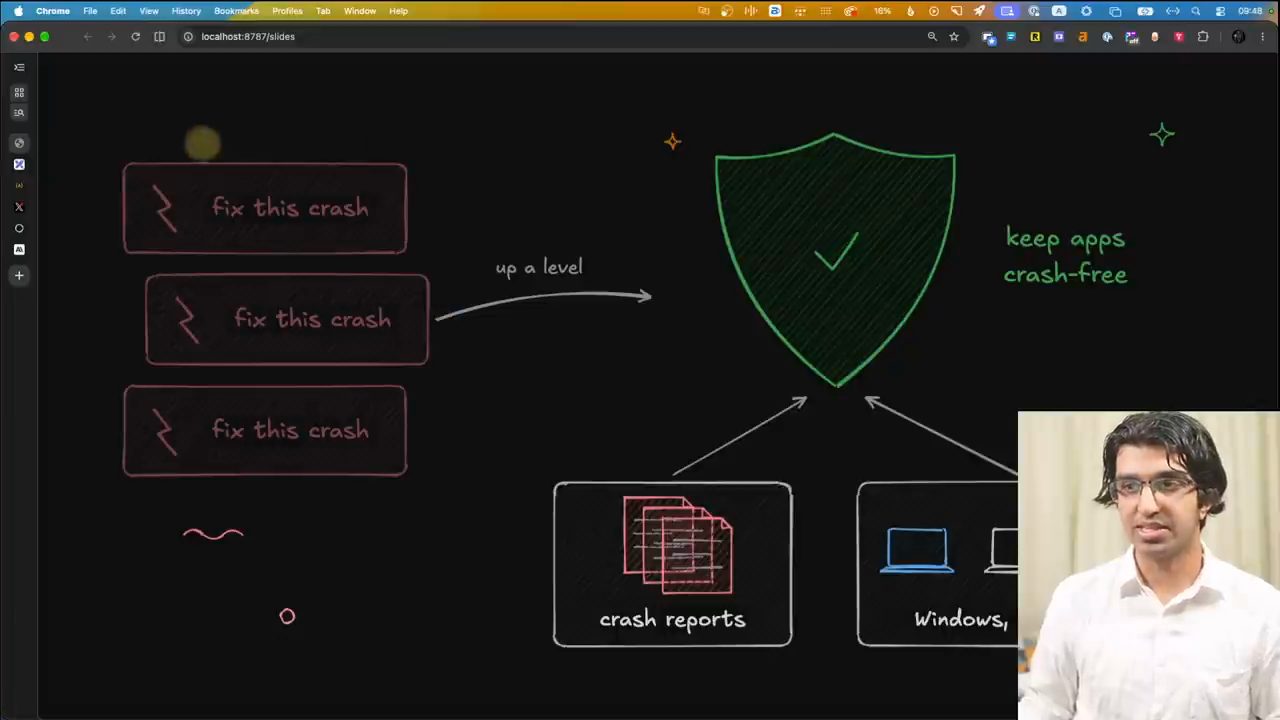This screenshot has width=1280, height=720.
Task: Open the Profiles menu
Action: click(287, 11)
